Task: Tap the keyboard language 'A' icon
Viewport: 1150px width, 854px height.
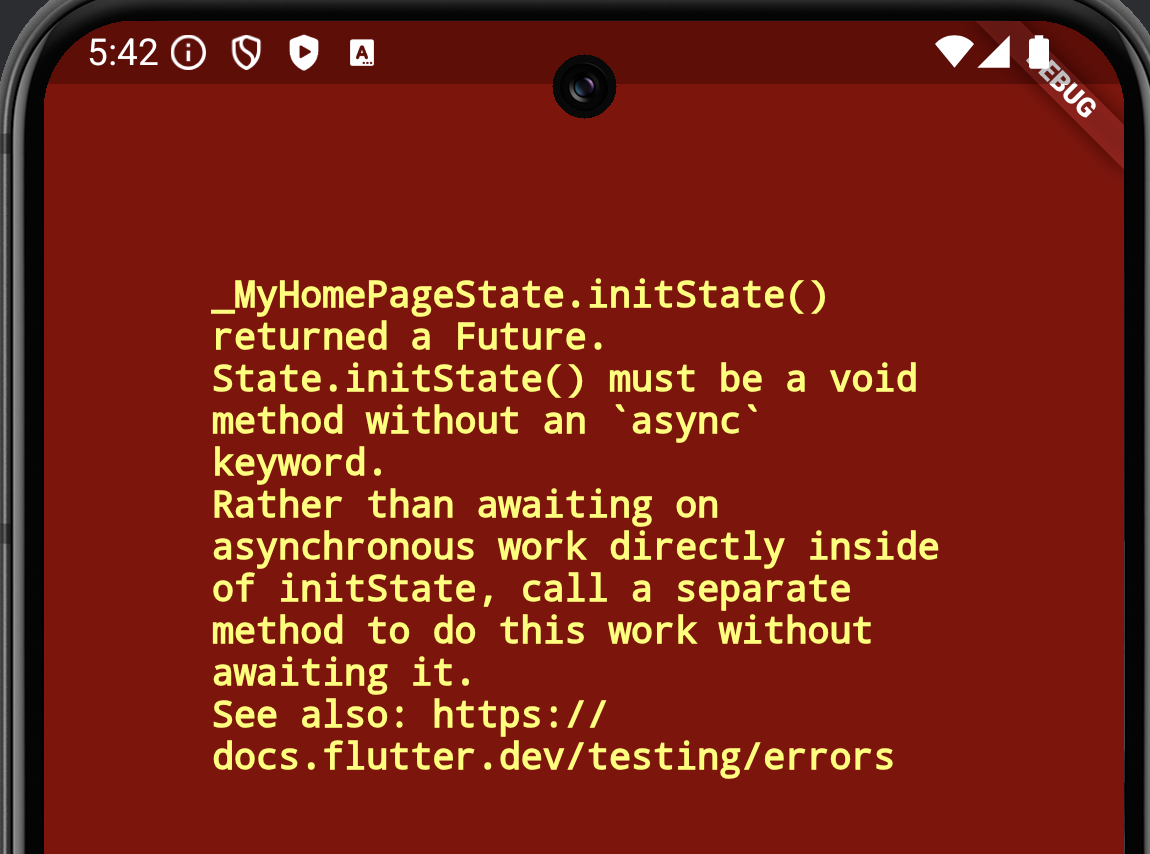Action: click(x=362, y=53)
